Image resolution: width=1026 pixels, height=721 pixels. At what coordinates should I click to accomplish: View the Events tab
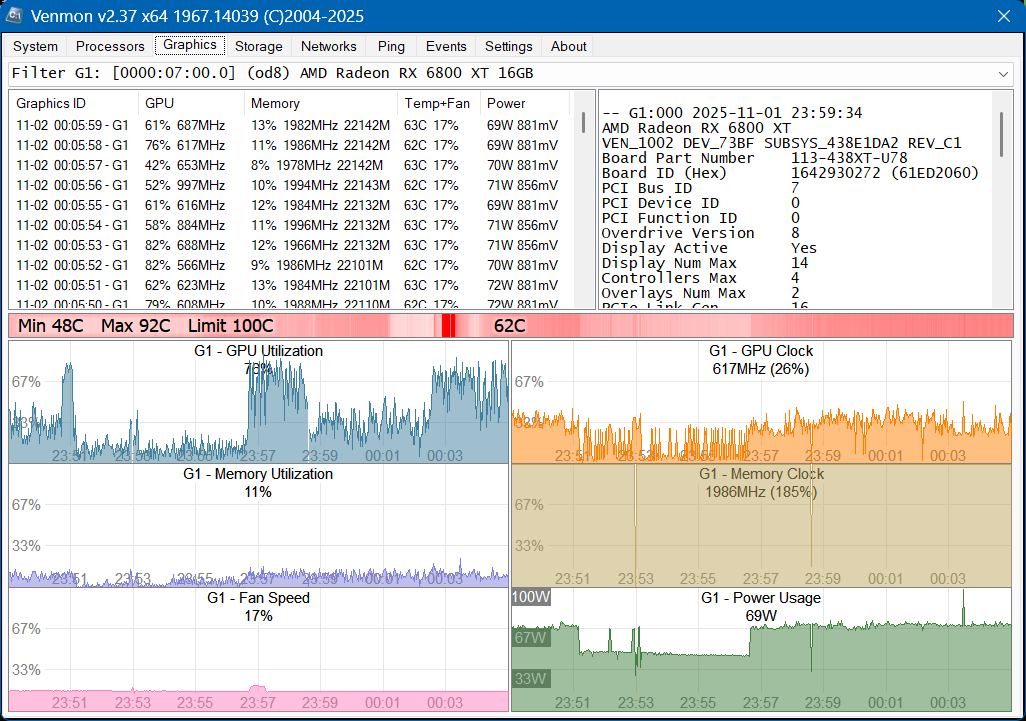tap(445, 46)
